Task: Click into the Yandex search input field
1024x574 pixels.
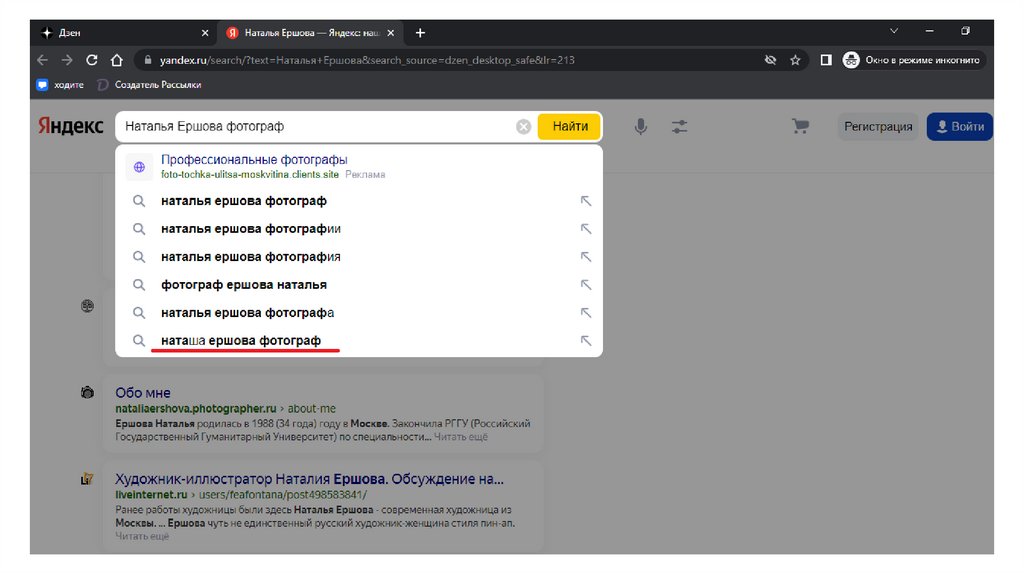Action: tap(317, 127)
